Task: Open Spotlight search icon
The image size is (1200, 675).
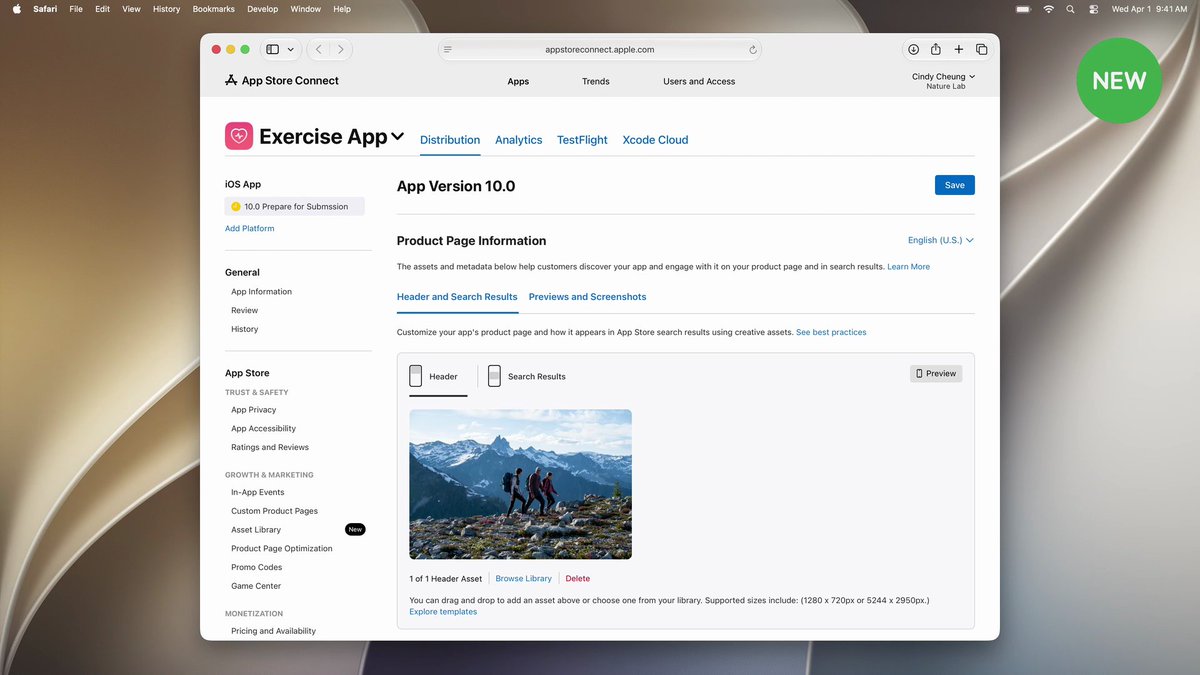Action: tap(1071, 9)
